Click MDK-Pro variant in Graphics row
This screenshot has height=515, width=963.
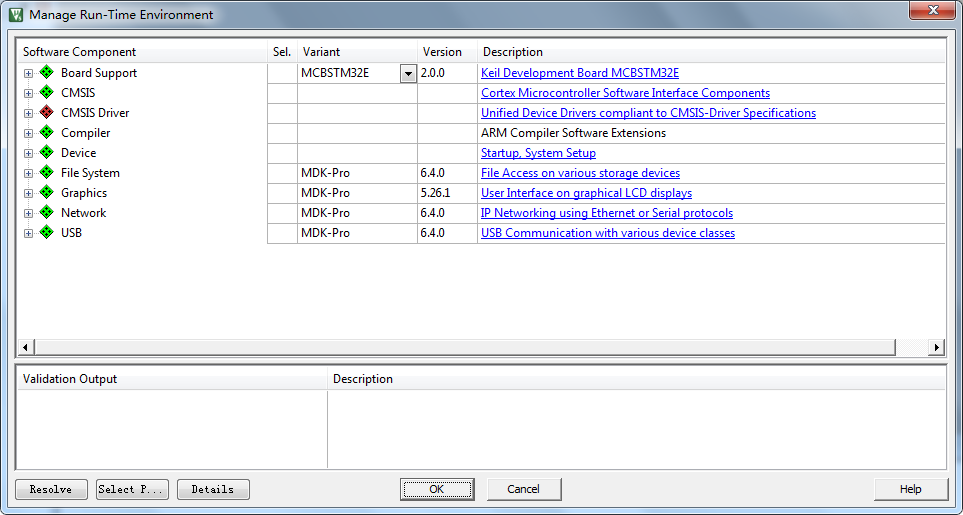[x=326, y=193]
